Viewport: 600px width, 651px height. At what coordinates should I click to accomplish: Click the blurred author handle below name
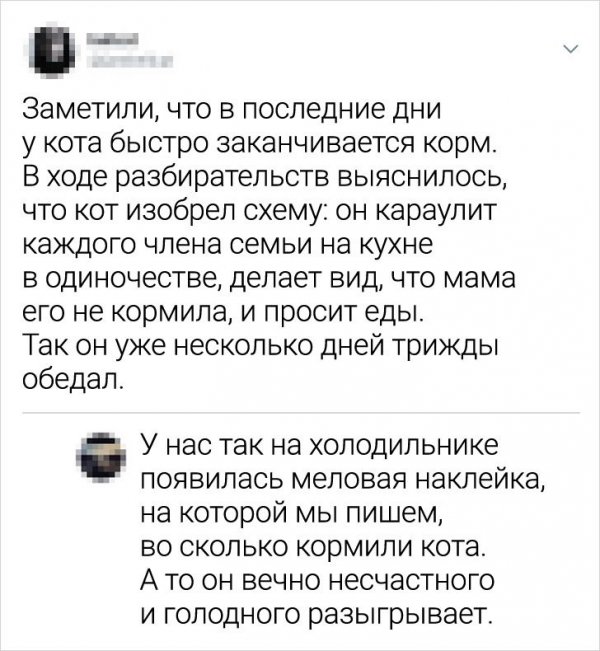(125, 61)
